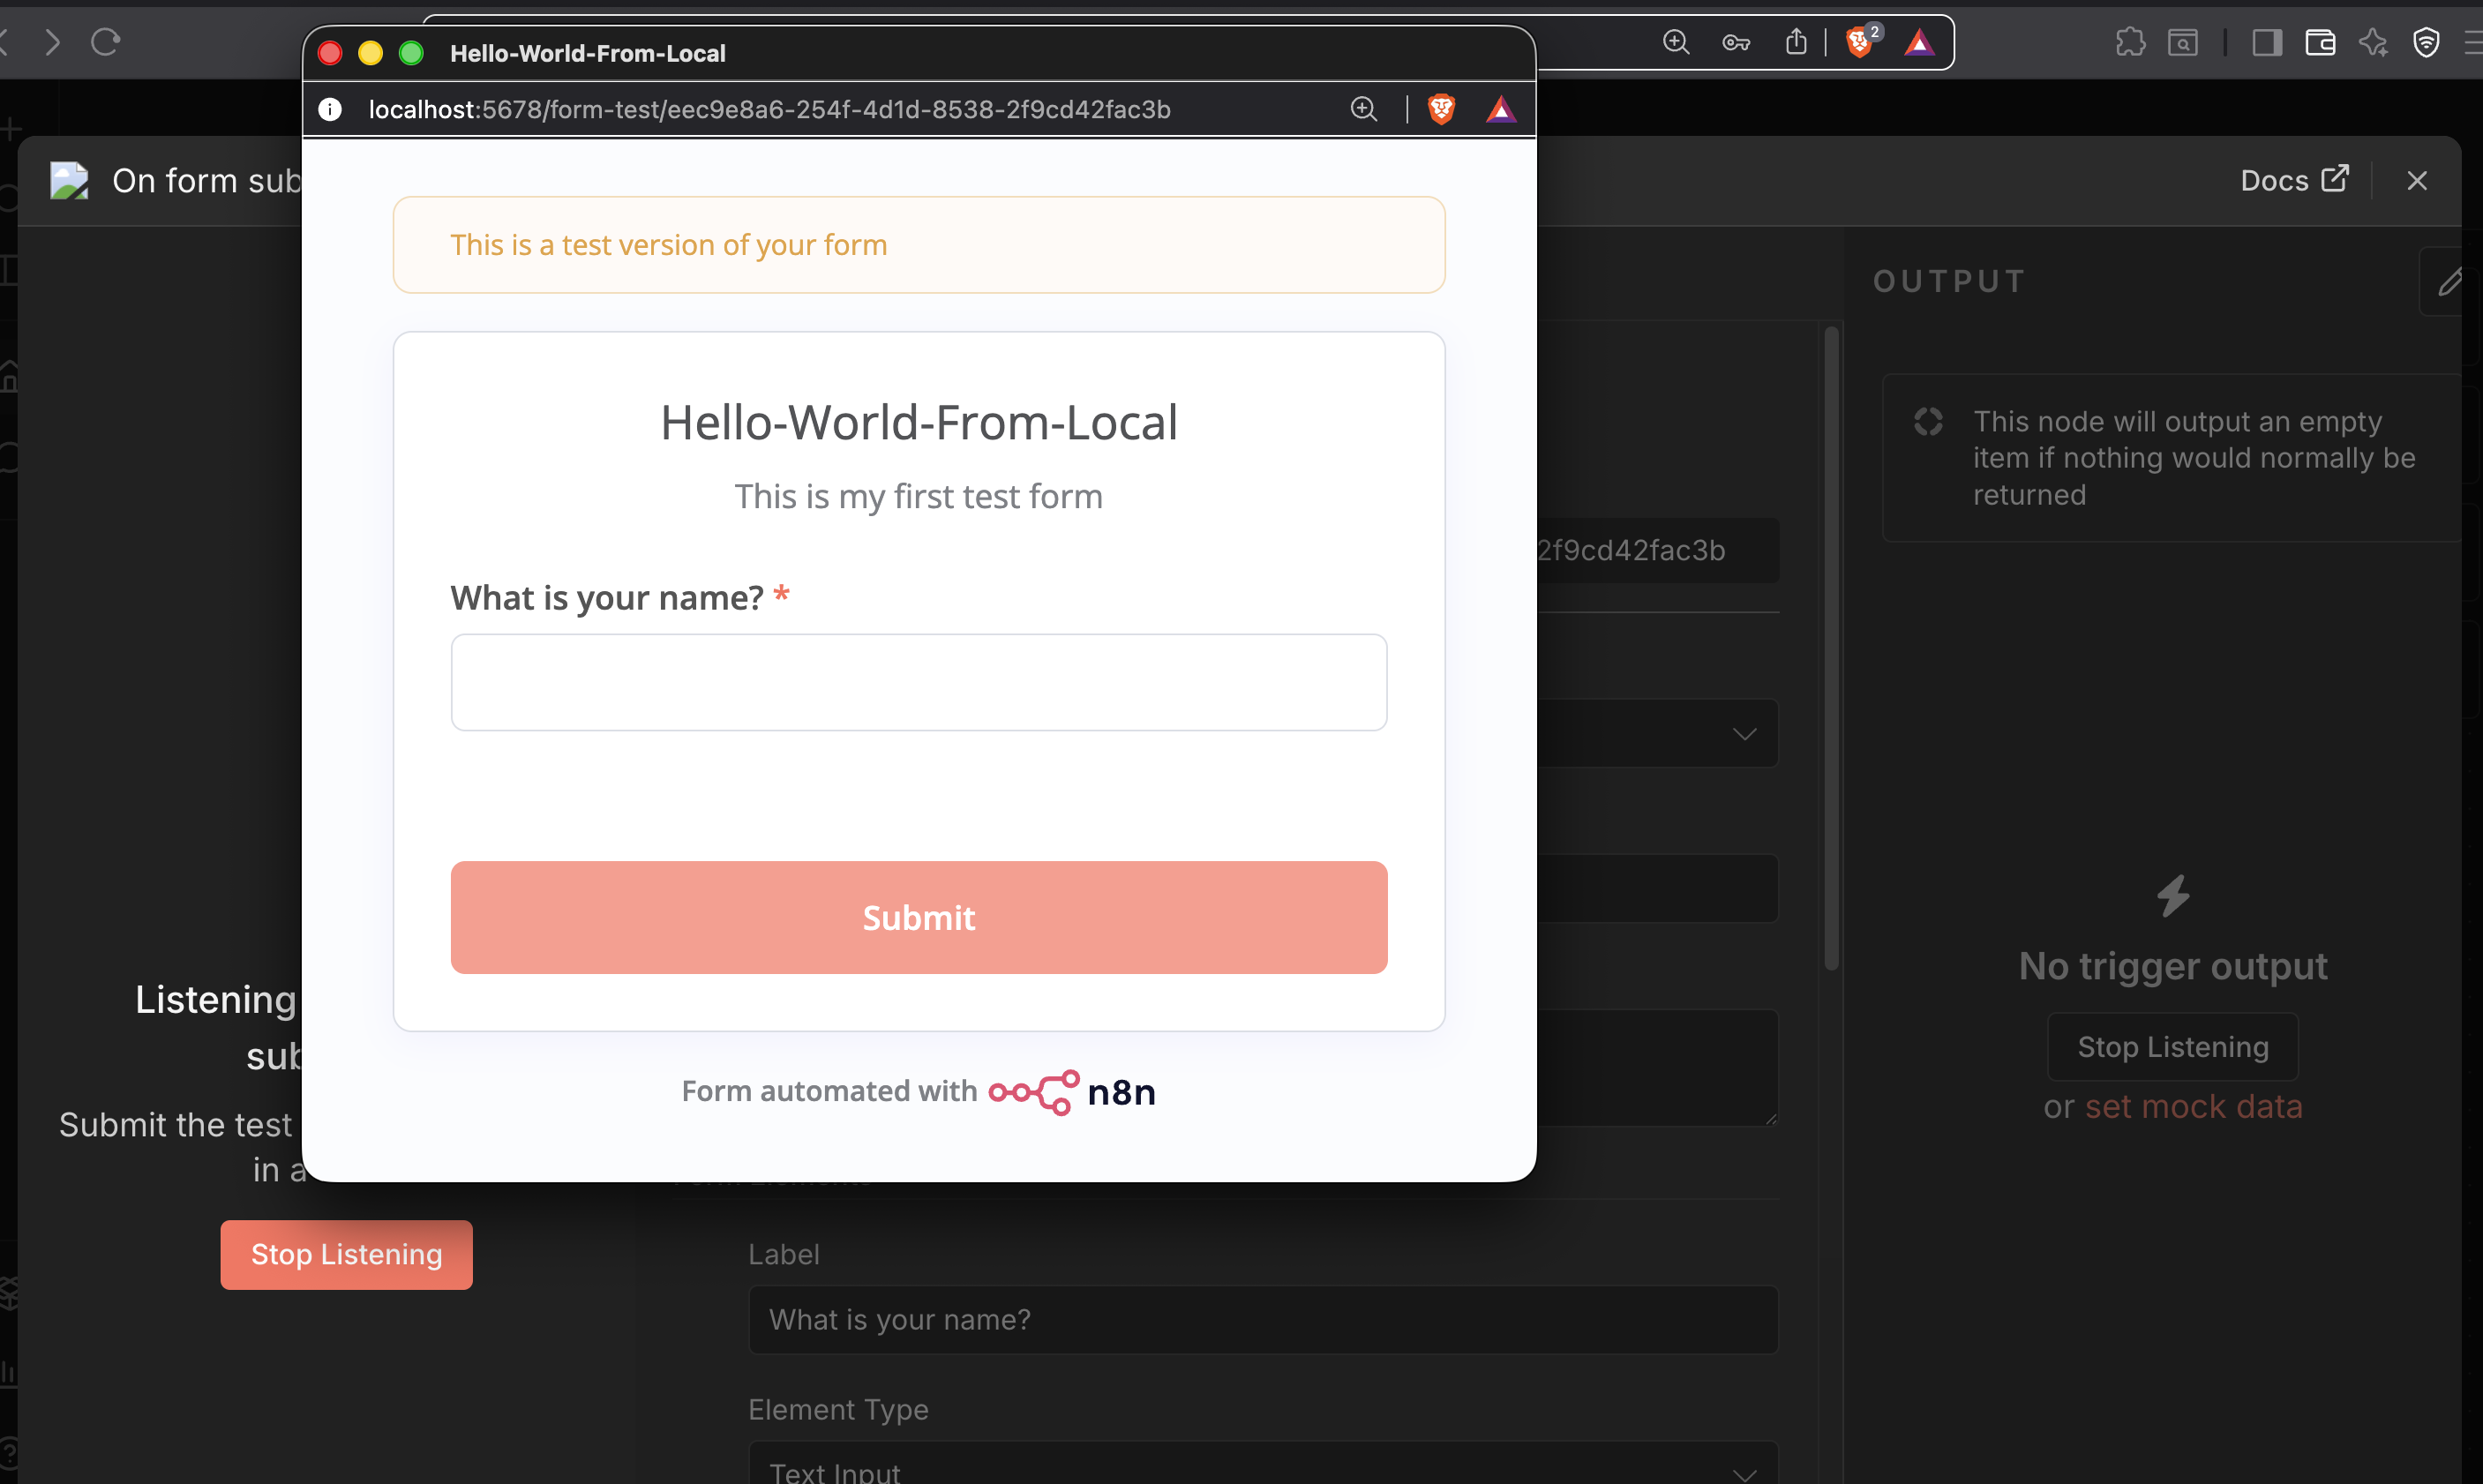This screenshot has height=1484, width=2483.
Task: Click the zoom magnifier icon in popup address bar
Action: click(x=1364, y=109)
